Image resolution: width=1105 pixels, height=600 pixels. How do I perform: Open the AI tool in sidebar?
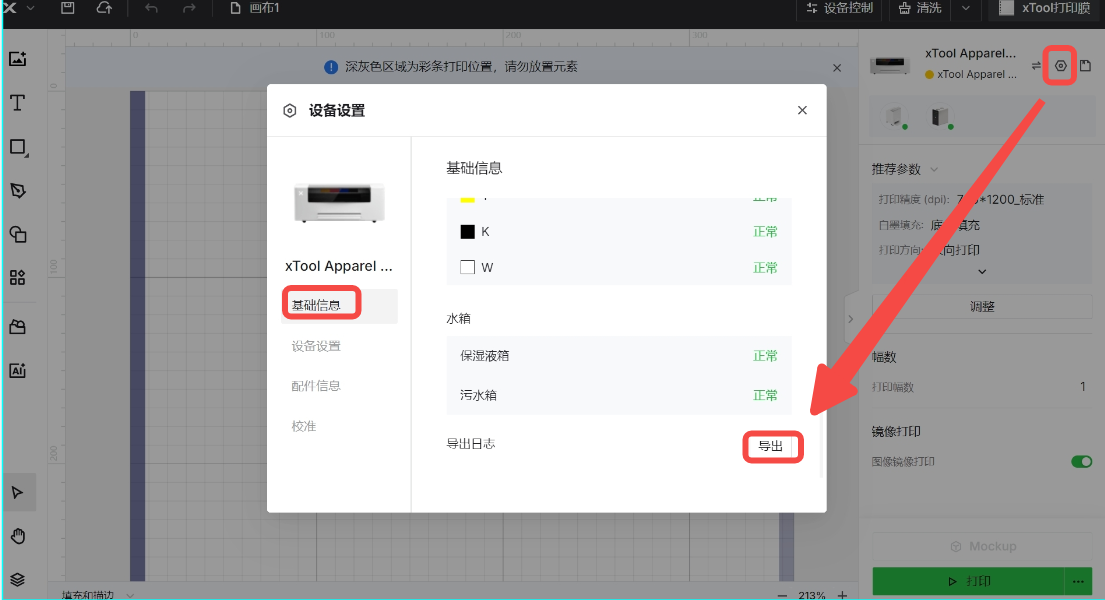[17, 370]
